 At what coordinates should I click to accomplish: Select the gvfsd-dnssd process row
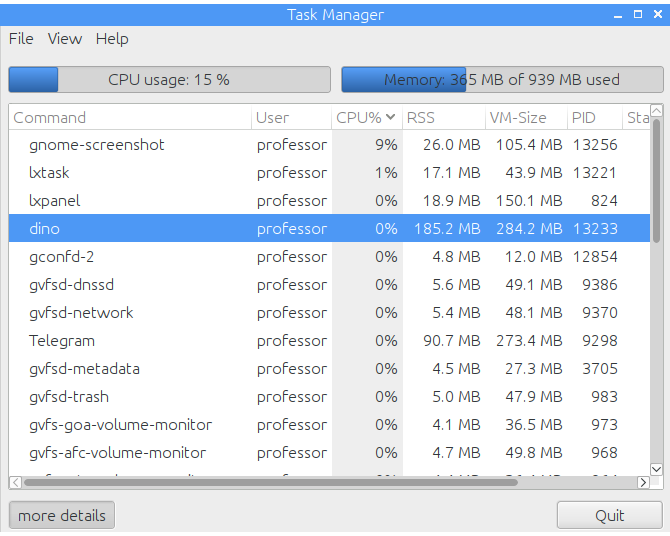[x=329, y=285]
